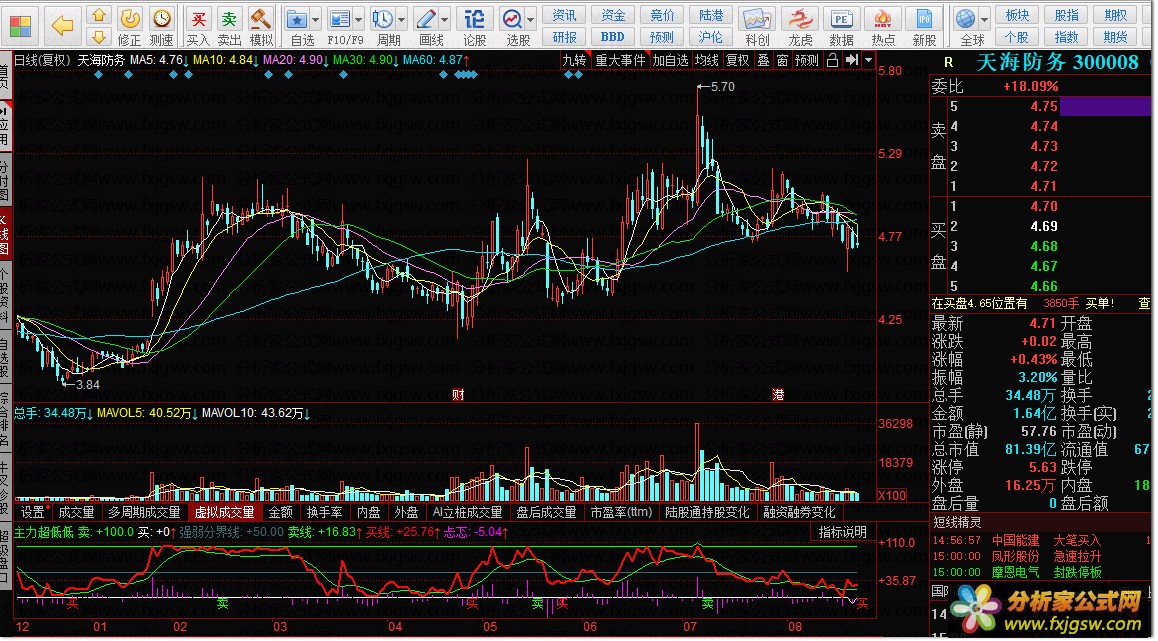Open the 数据 PE icon

tap(841, 19)
